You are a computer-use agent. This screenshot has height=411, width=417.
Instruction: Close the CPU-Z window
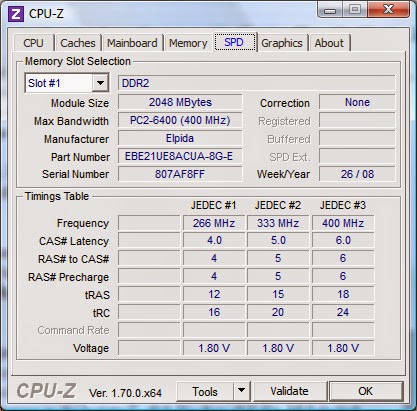pyautogui.click(x=388, y=9)
